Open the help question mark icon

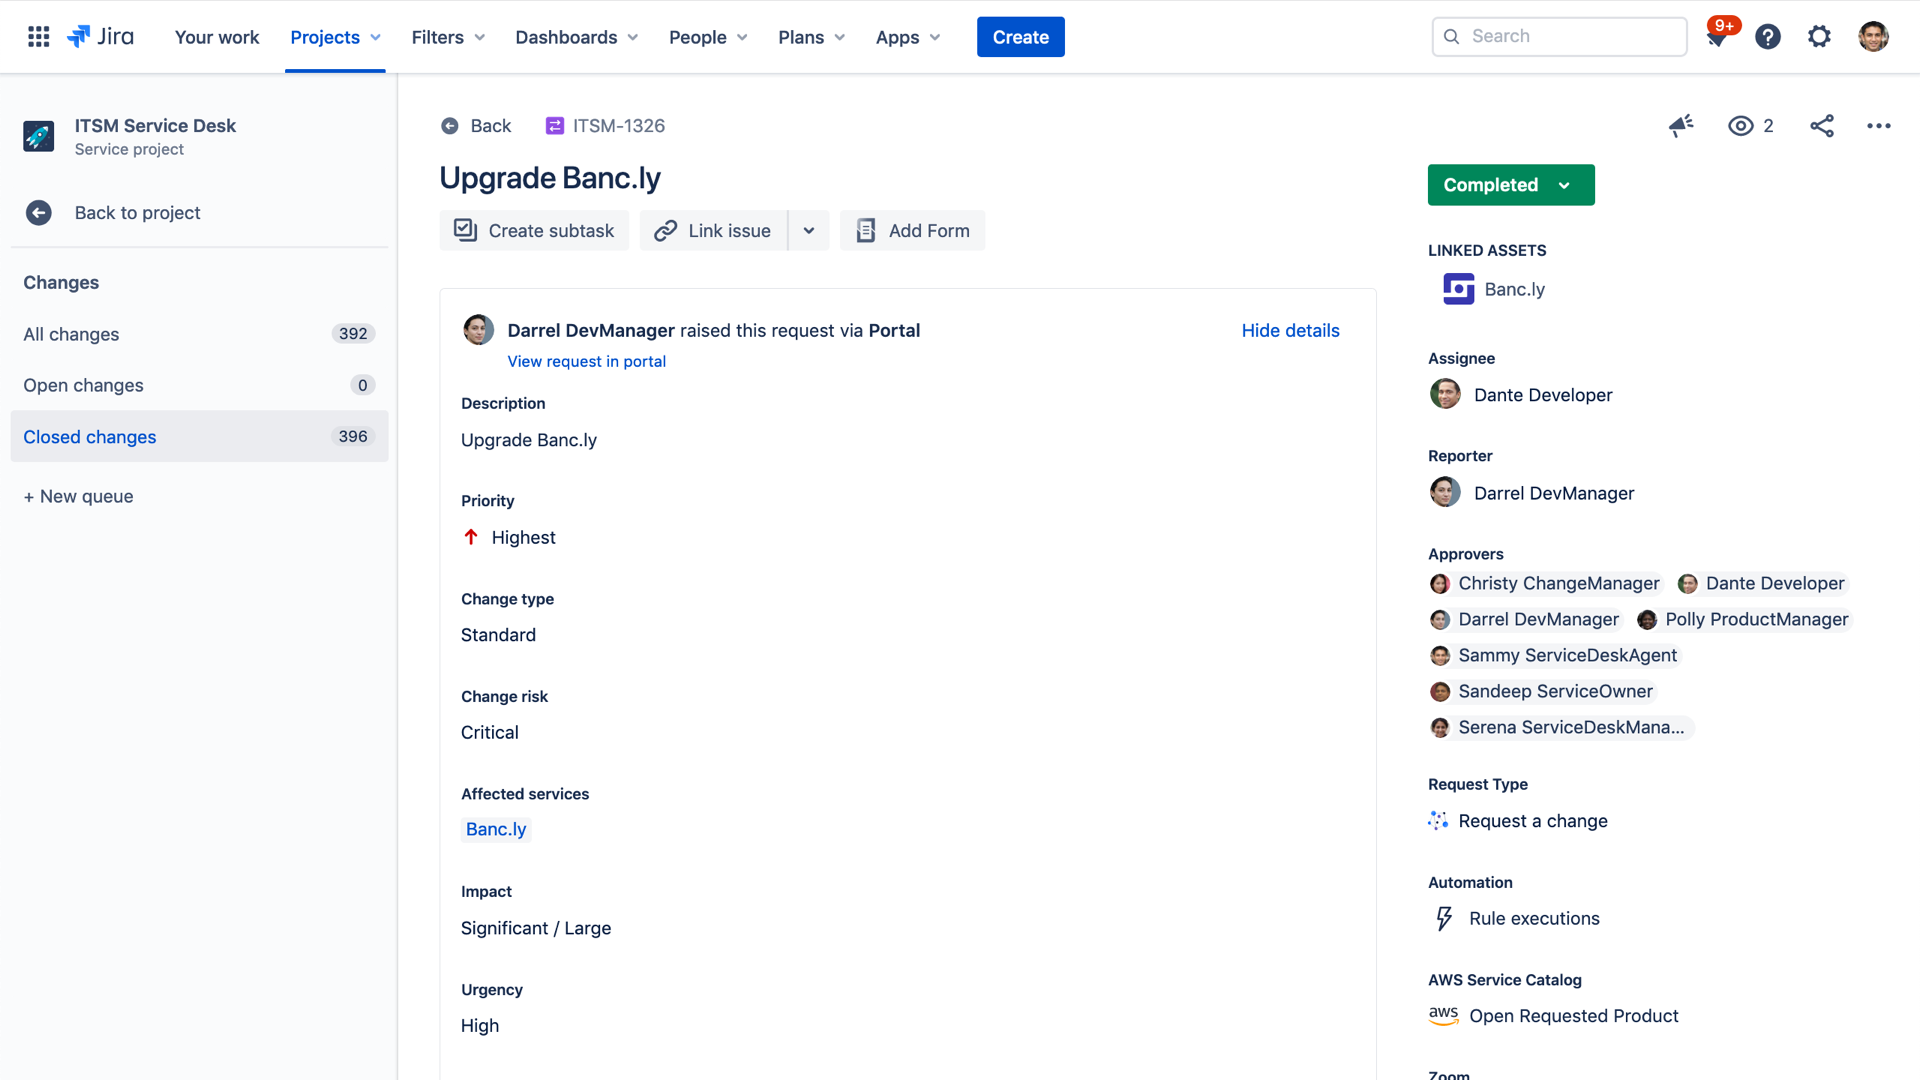(x=1768, y=37)
